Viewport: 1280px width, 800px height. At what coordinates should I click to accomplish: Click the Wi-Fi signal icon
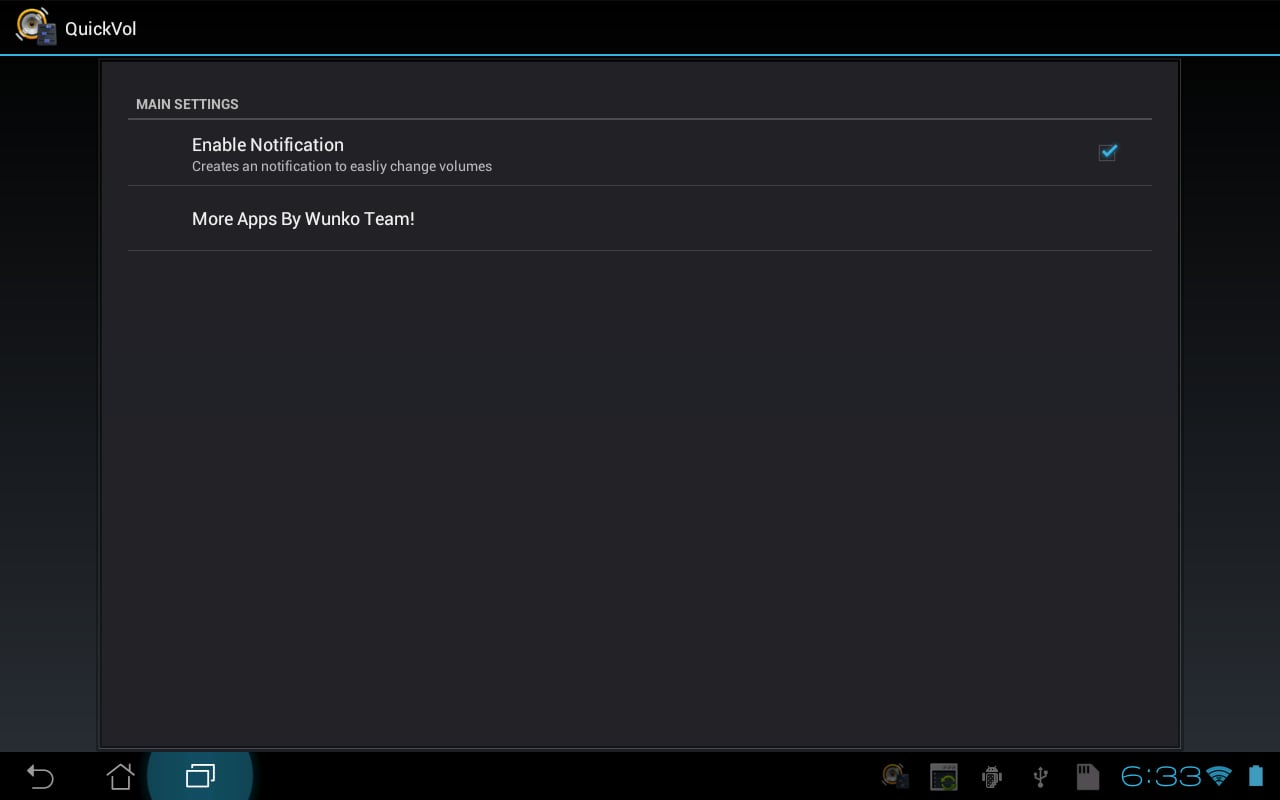click(x=1219, y=776)
